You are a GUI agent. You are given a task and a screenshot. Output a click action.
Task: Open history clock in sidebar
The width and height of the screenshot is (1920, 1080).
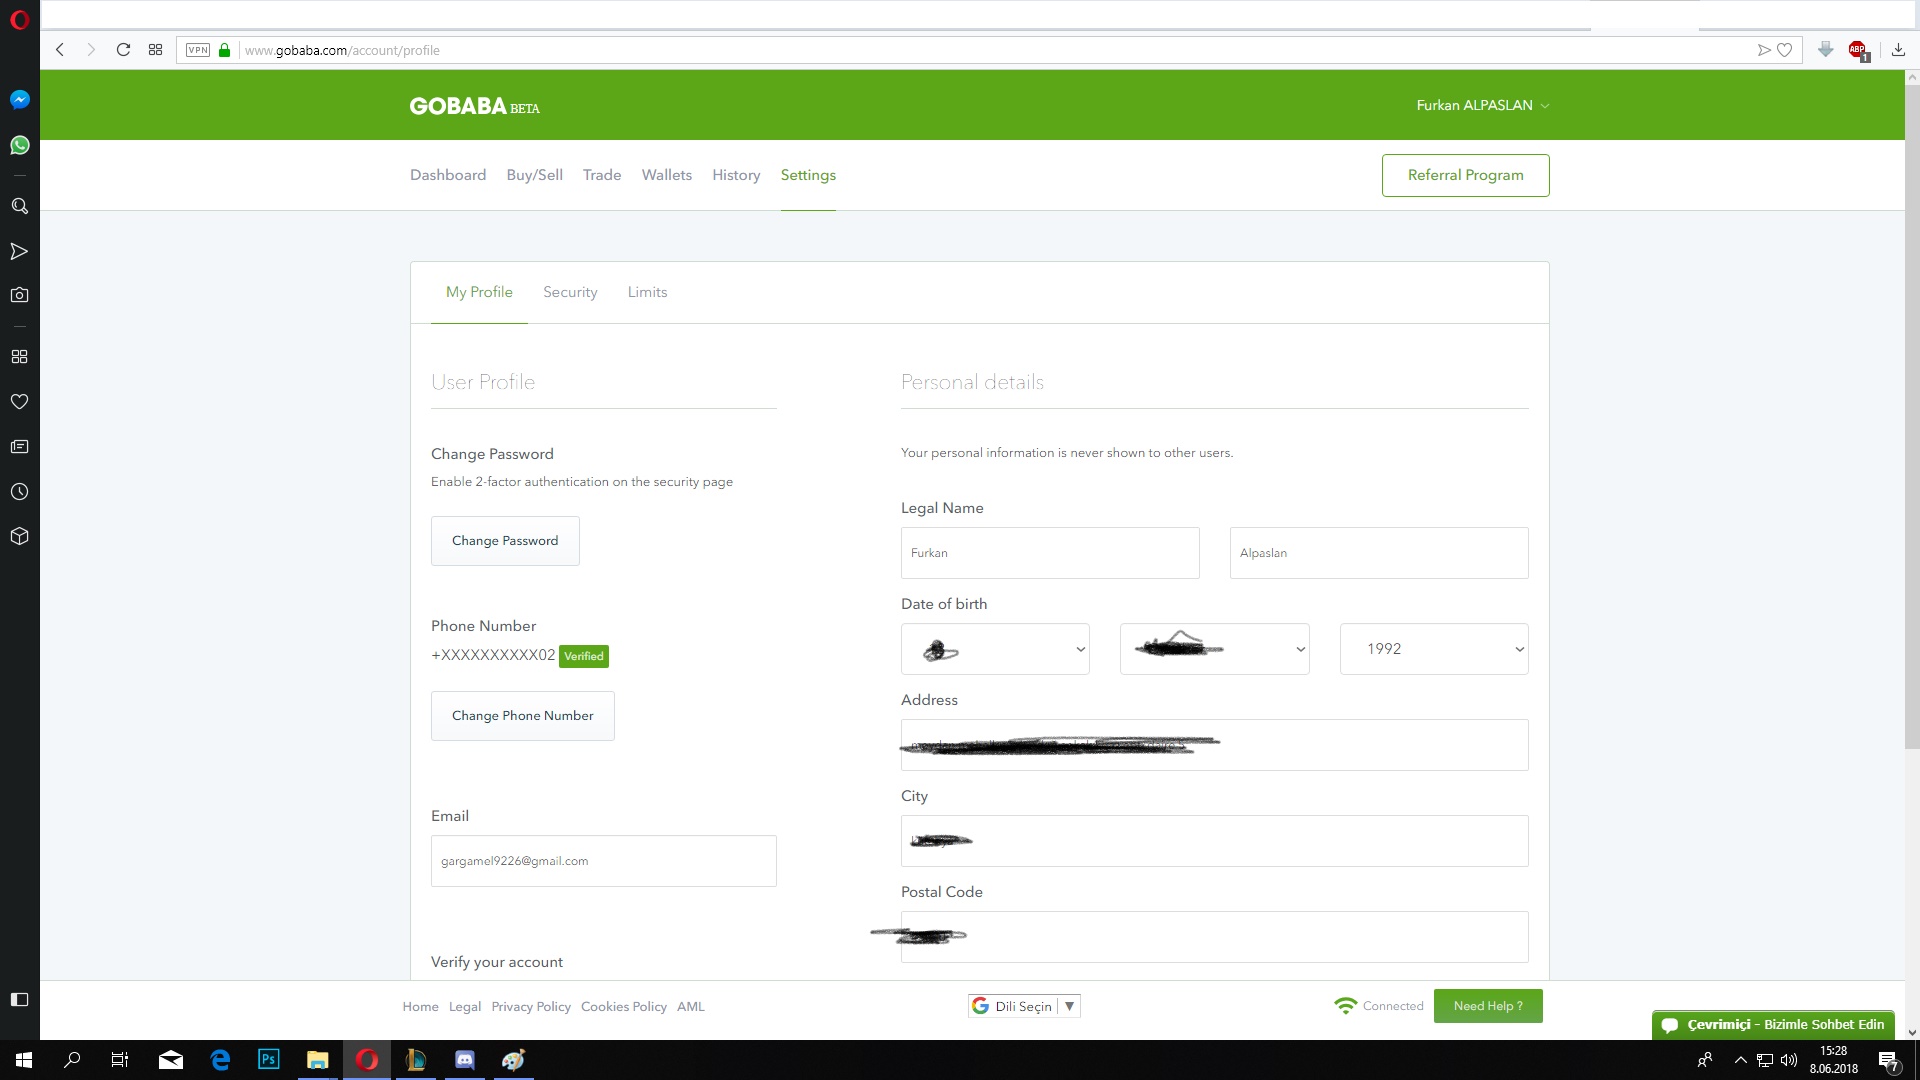point(19,492)
